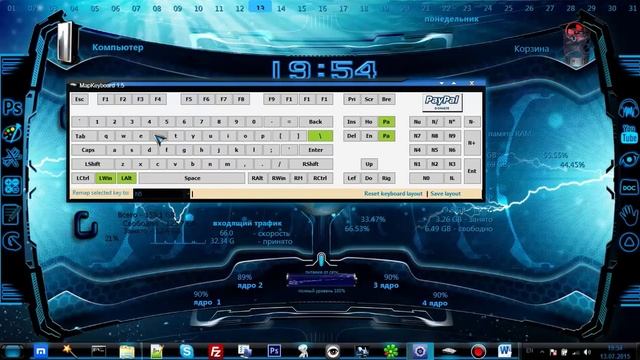
Task: Open the paint palette sidebar icon
Action: coord(12,133)
